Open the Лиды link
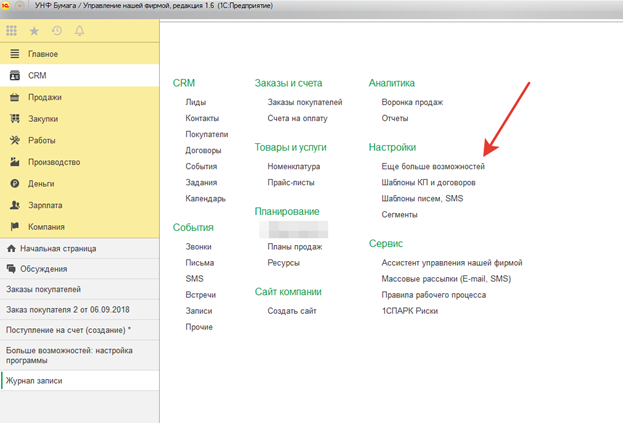The image size is (623, 423). point(195,102)
